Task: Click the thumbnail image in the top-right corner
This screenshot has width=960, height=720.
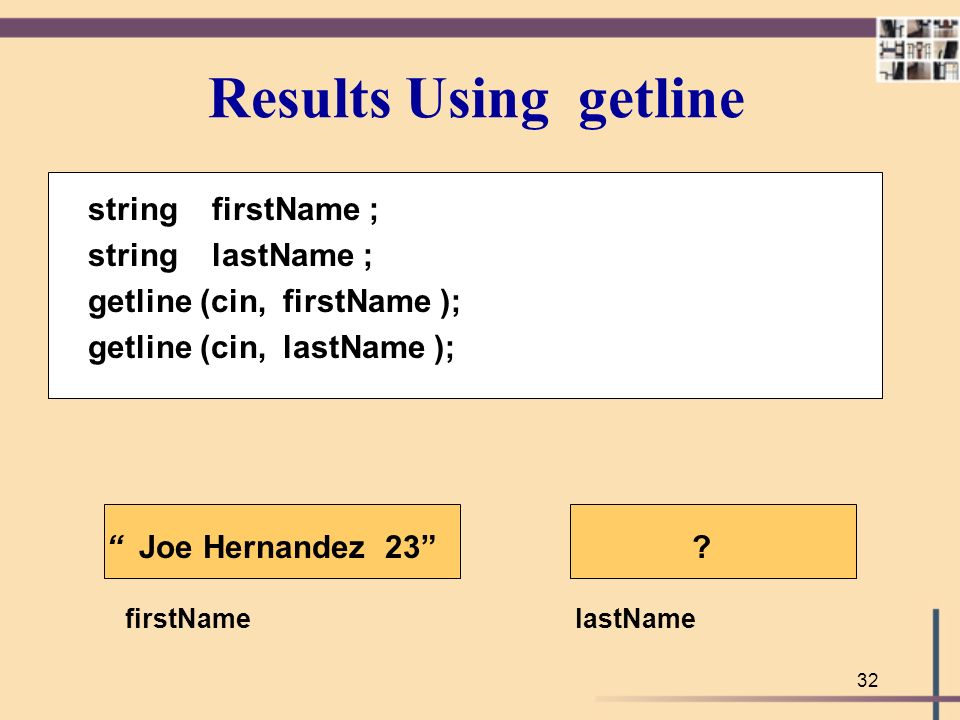Action: point(918,49)
